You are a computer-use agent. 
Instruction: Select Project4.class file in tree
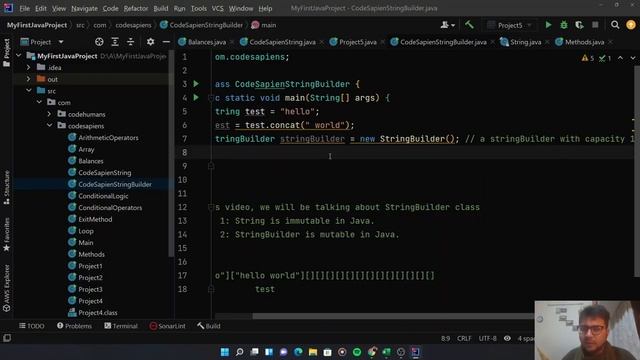pos(98,313)
